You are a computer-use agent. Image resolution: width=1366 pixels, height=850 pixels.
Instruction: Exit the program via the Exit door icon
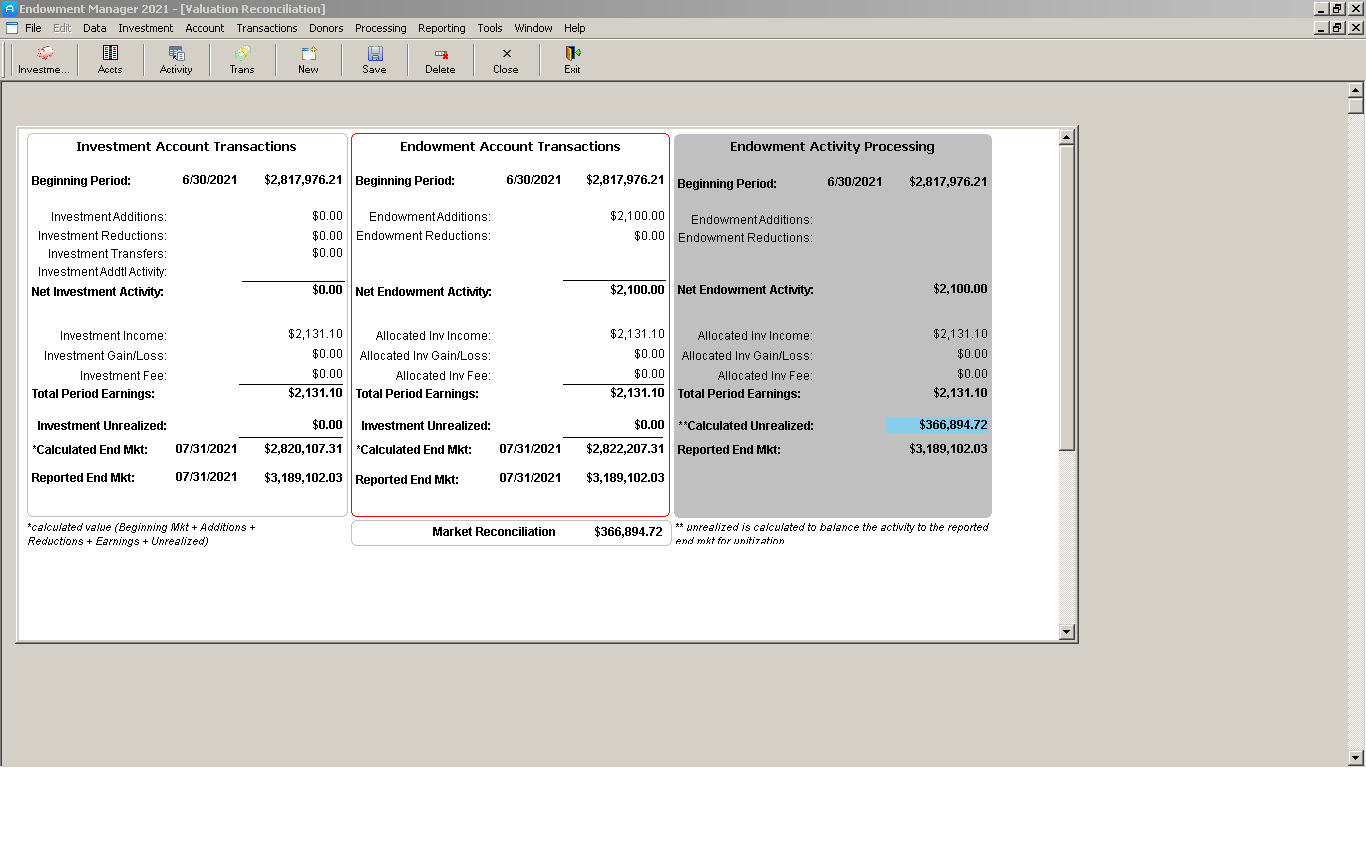tap(571, 60)
